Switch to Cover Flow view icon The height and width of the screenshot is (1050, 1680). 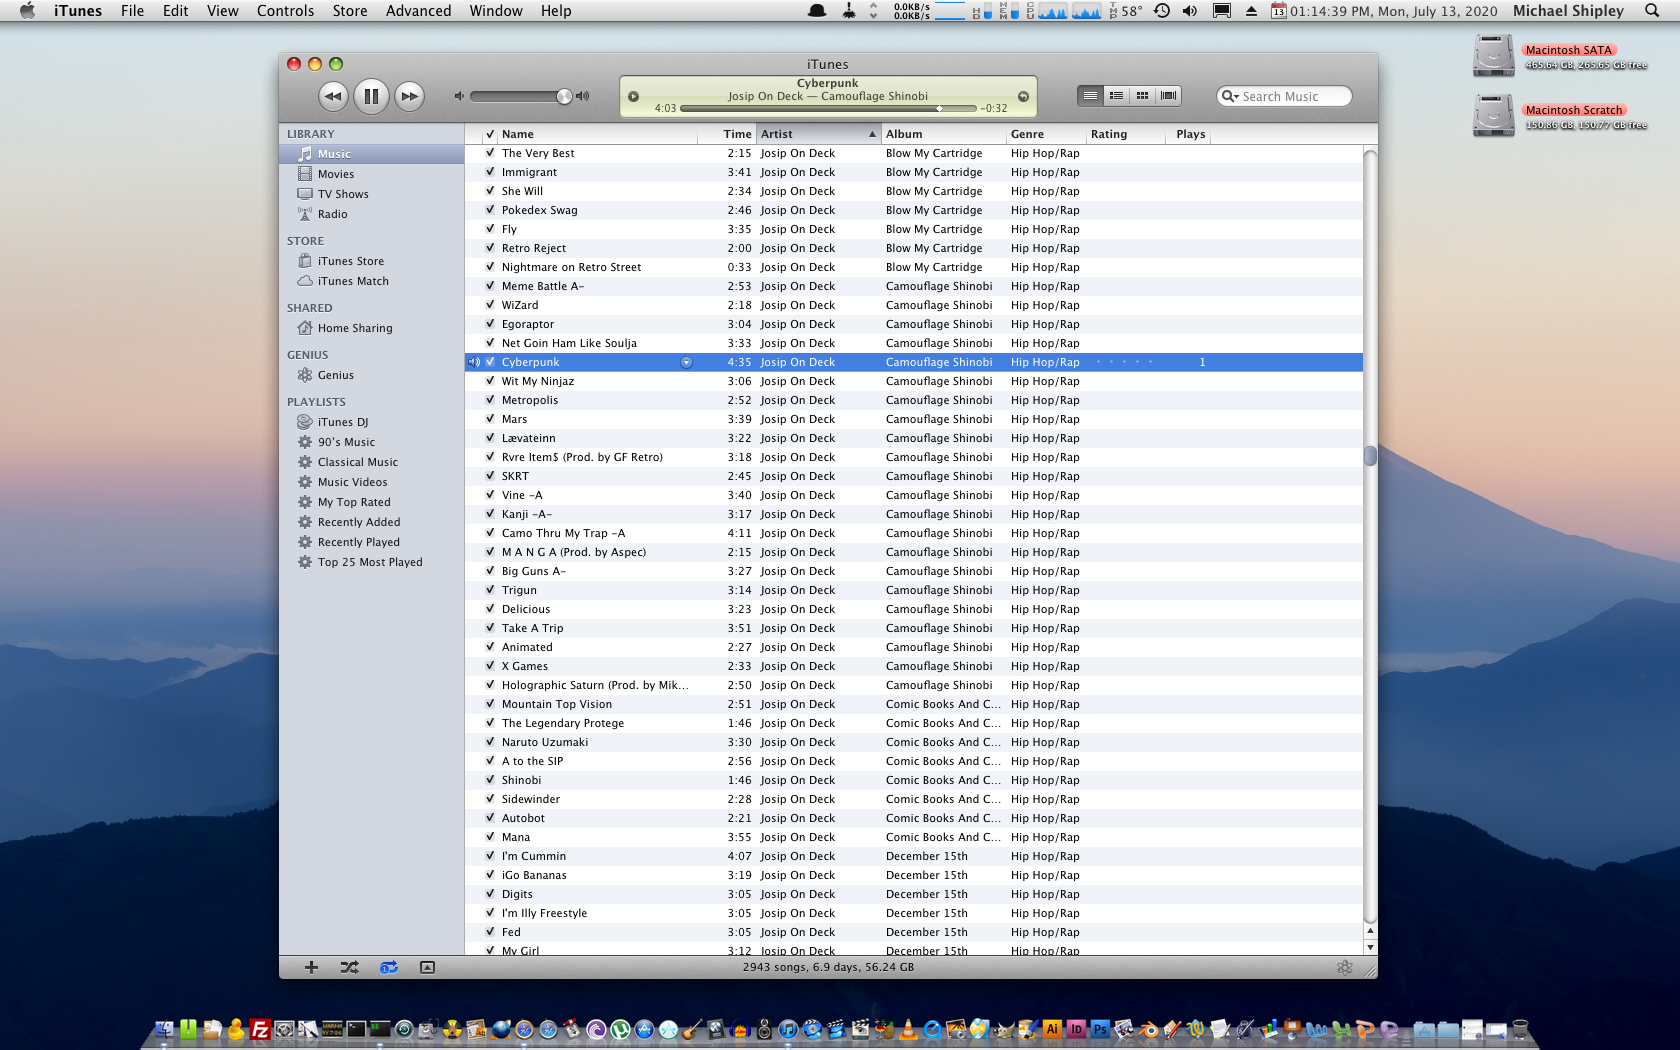pyautogui.click(x=1168, y=96)
